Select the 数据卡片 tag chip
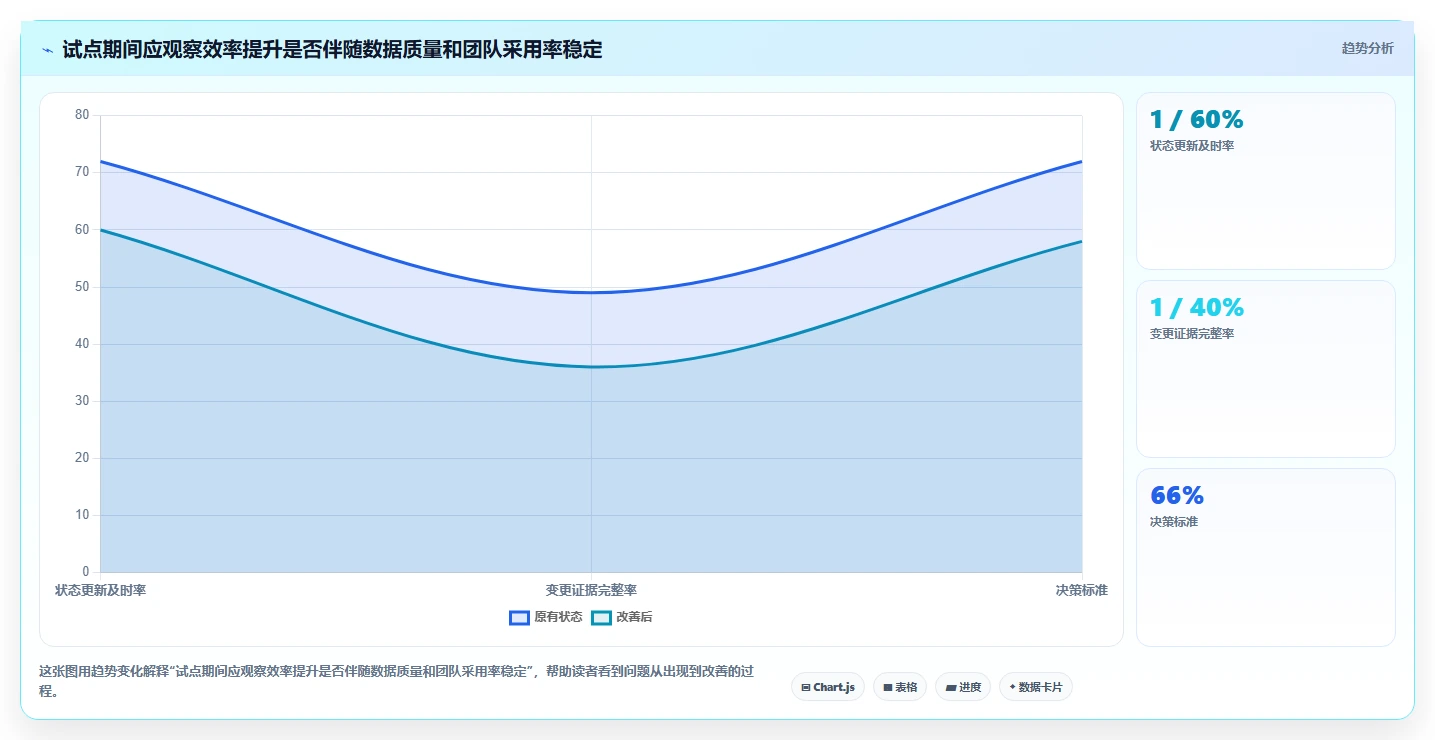Image resolution: width=1435 pixels, height=740 pixels. point(1036,687)
